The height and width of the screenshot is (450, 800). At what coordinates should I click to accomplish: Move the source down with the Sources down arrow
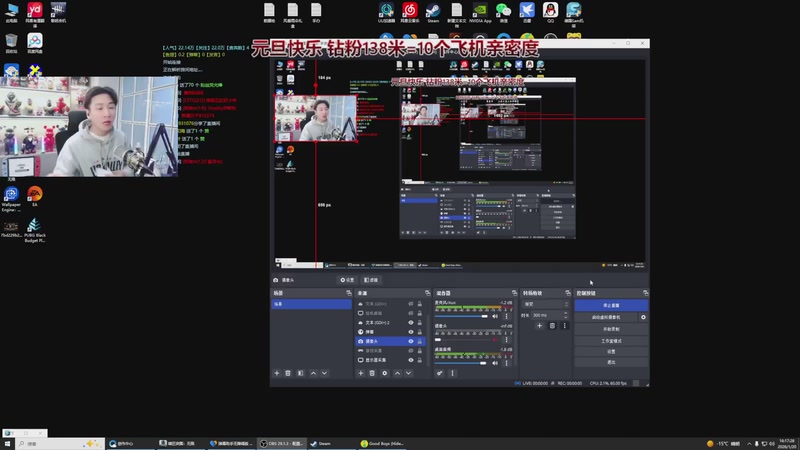409,373
